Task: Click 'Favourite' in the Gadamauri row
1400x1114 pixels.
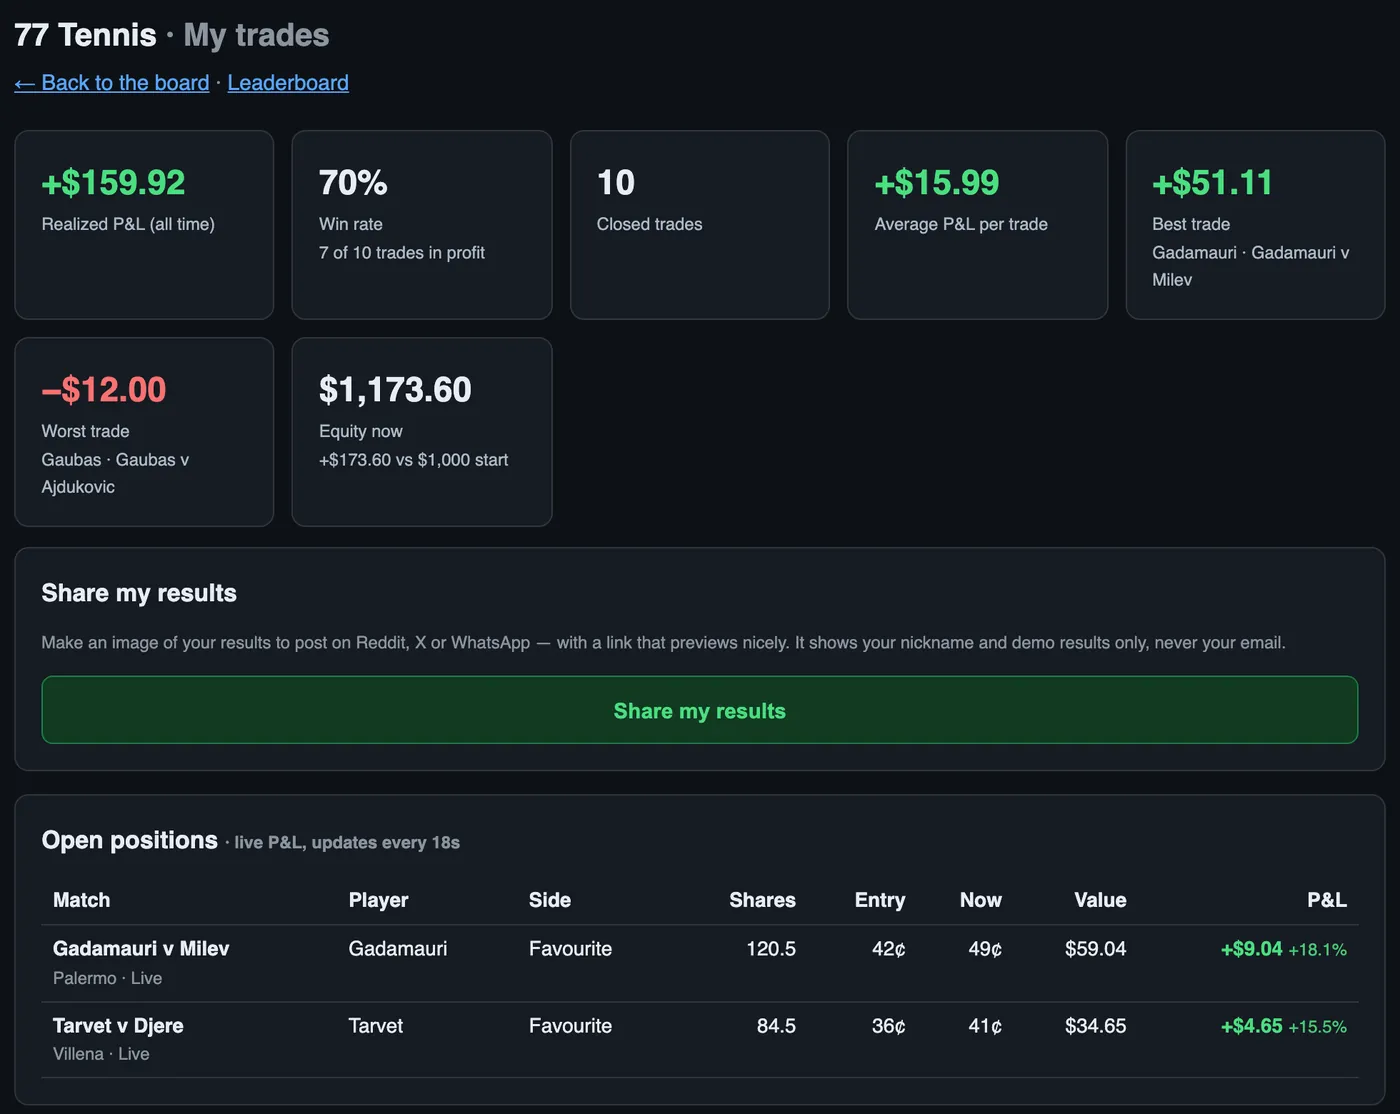Action: [570, 948]
